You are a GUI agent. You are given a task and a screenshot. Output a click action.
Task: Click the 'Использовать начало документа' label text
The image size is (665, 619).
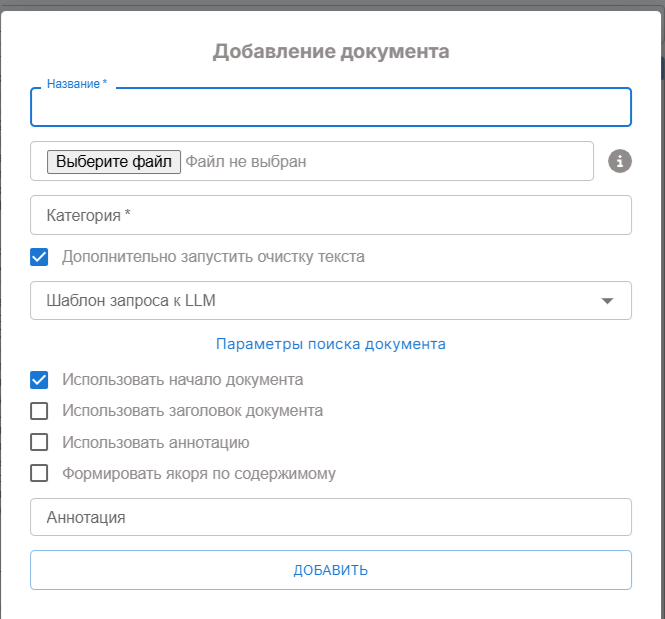183,380
